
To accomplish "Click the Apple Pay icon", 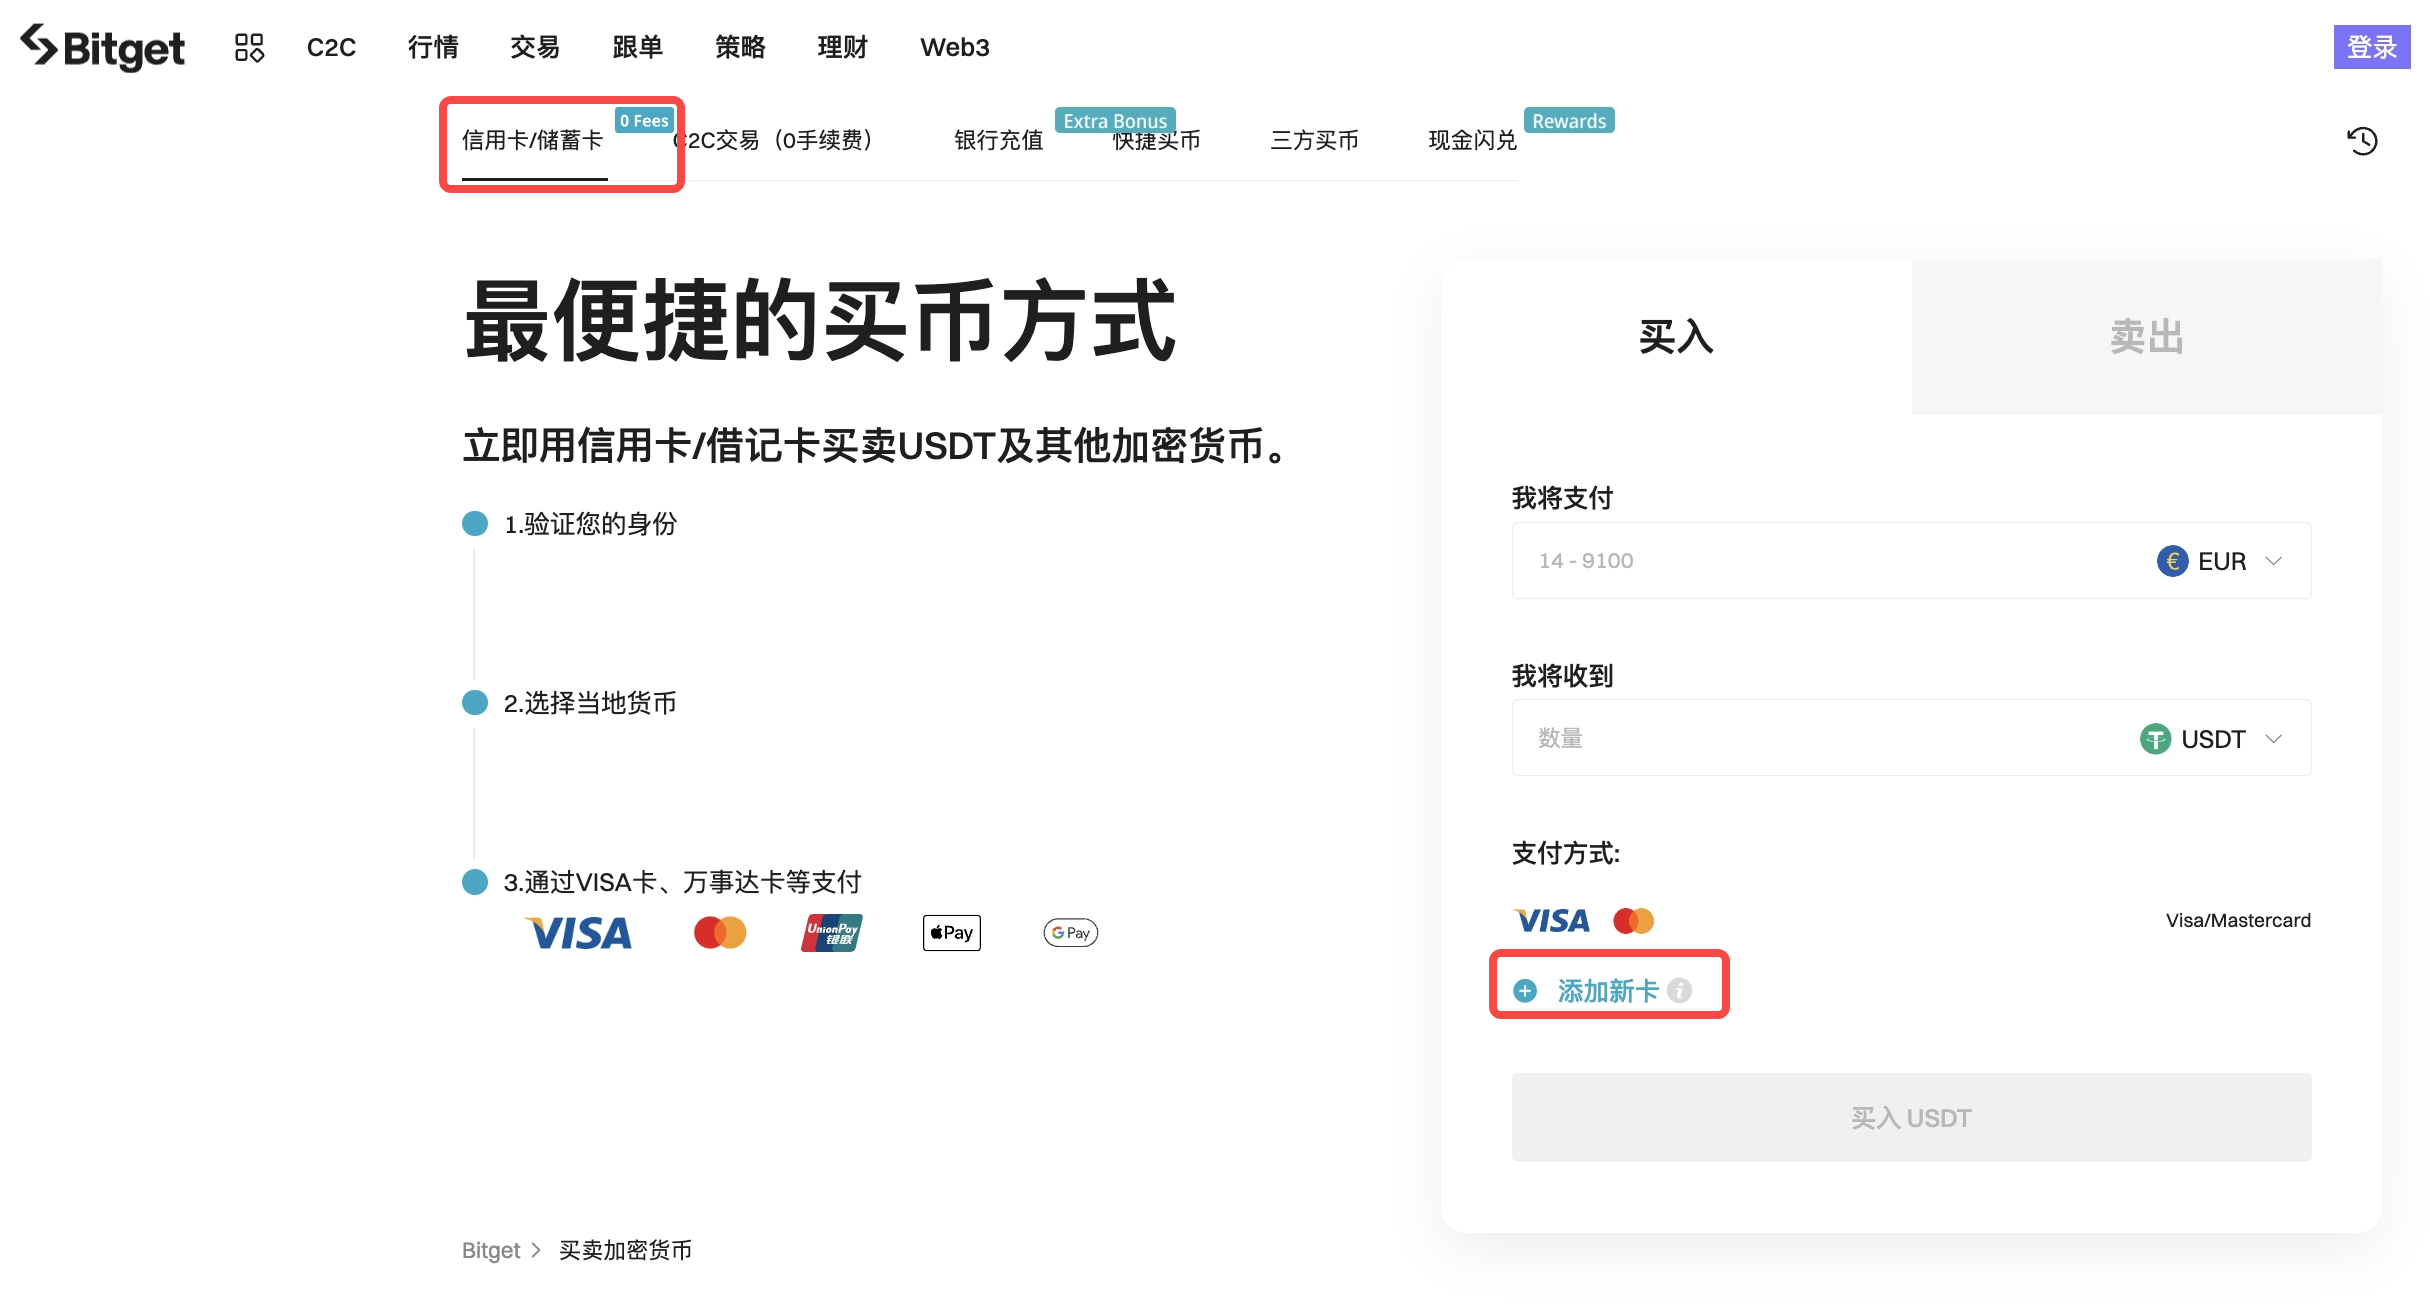I will pos(950,932).
